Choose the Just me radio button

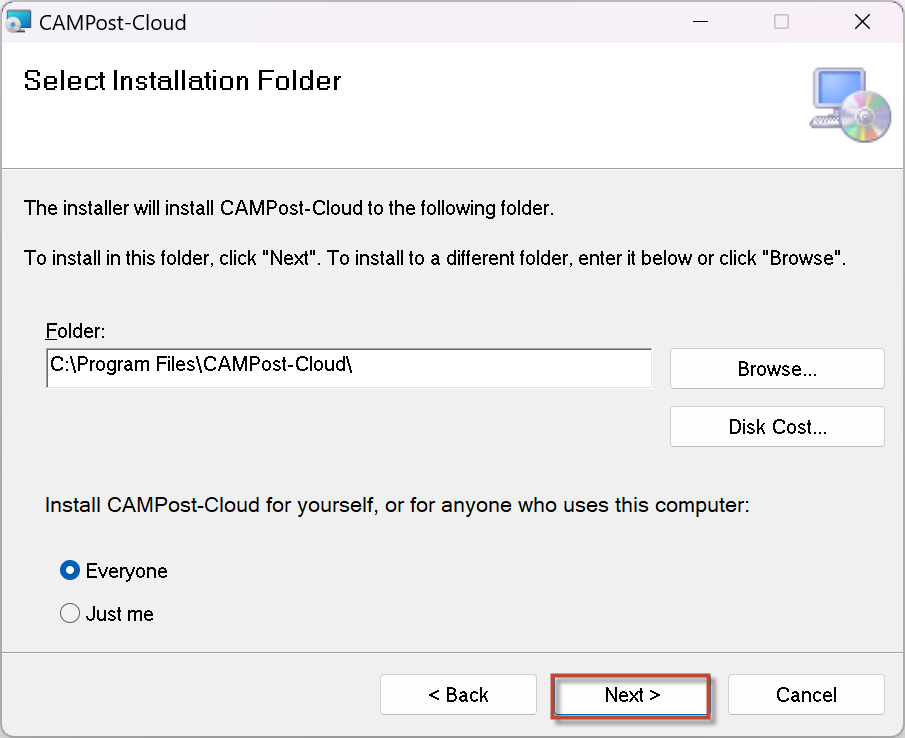(70, 613)
